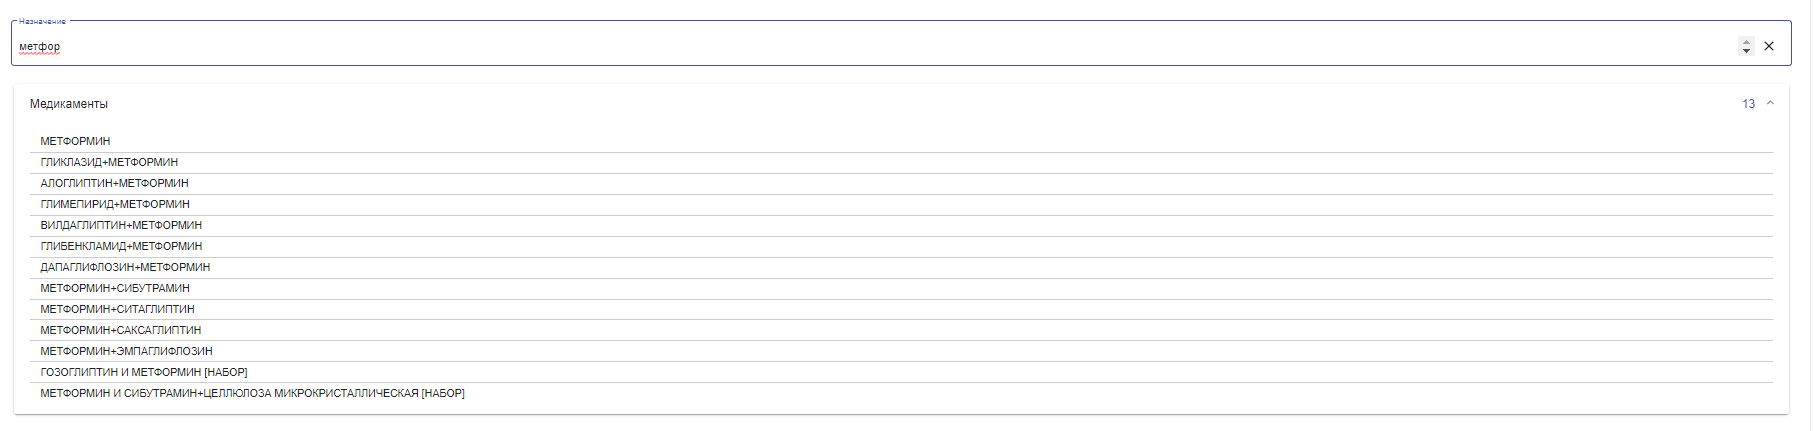Pick ГОЗОГЛИПТИН И МЕТФОРМИН [НАБОР]
The image size is (1814, 431).
tap(901, 372)
